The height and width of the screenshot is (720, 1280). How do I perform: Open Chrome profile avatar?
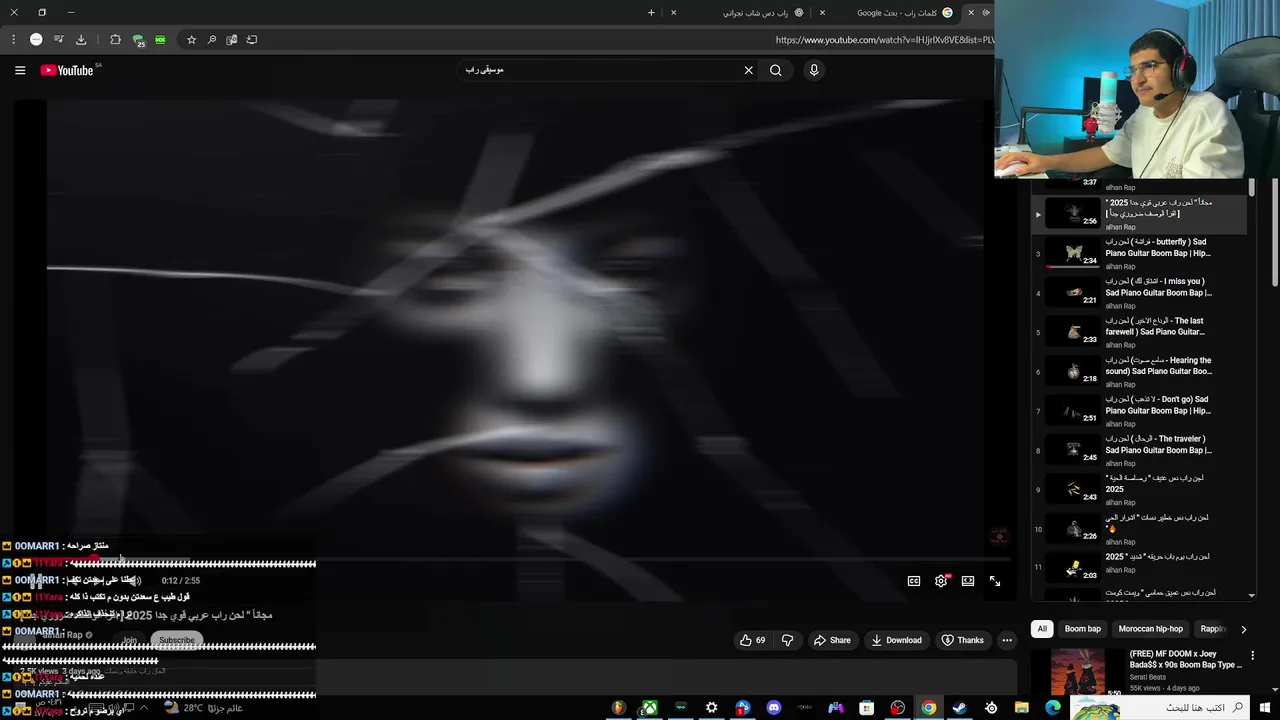pyautogui.click(x=36, y=40)
